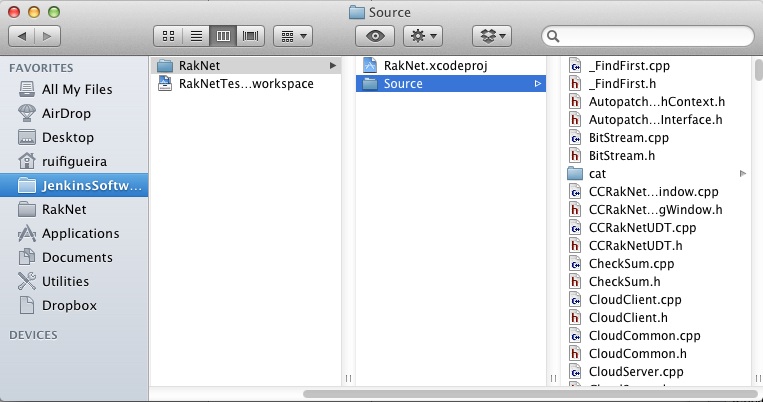The width and height of the screenshot is (763, 402).
Task: Open the Applications sidebar folder
Action: pyautogui.click(x=80, y=233)
